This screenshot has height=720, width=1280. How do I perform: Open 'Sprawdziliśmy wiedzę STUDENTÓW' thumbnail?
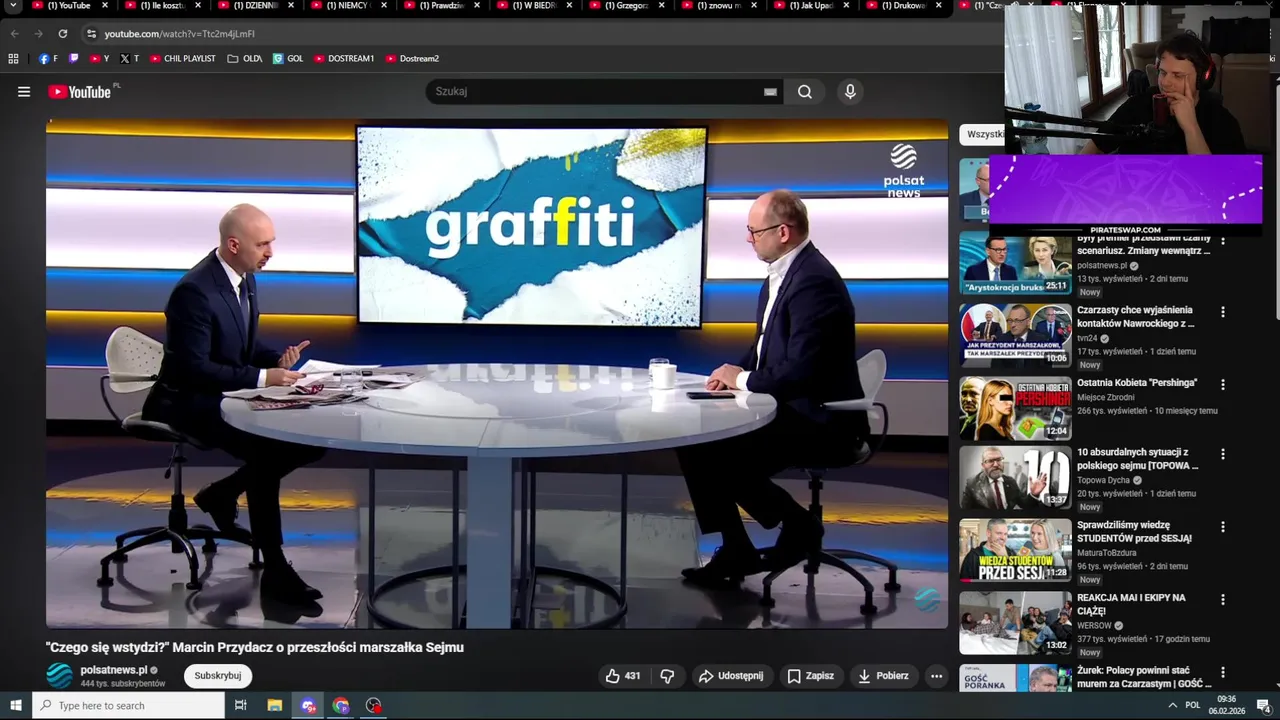[x=1015, y=550]
